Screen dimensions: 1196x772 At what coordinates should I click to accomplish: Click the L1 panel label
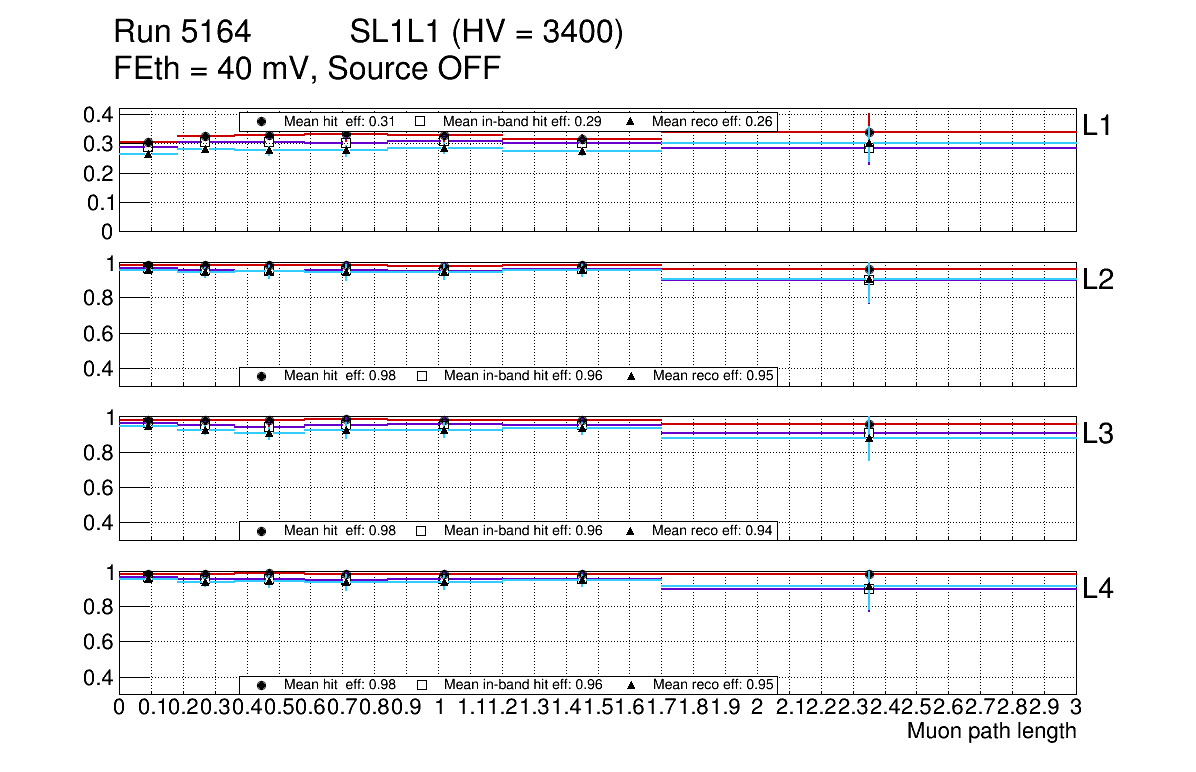[1097, 124]
